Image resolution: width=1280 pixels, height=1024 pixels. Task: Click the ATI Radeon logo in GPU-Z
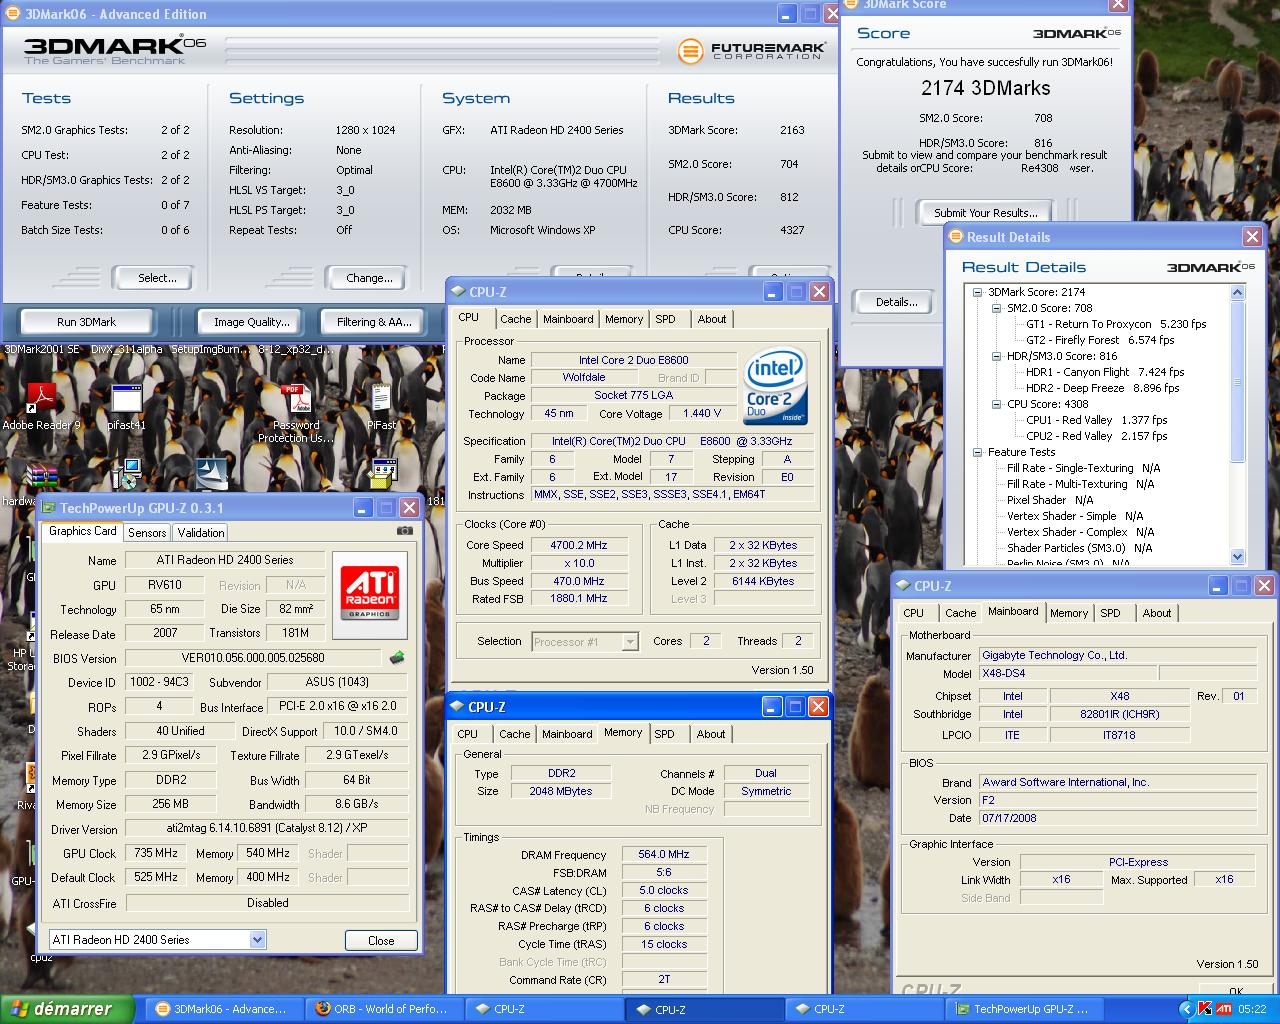tap(370, 594)
